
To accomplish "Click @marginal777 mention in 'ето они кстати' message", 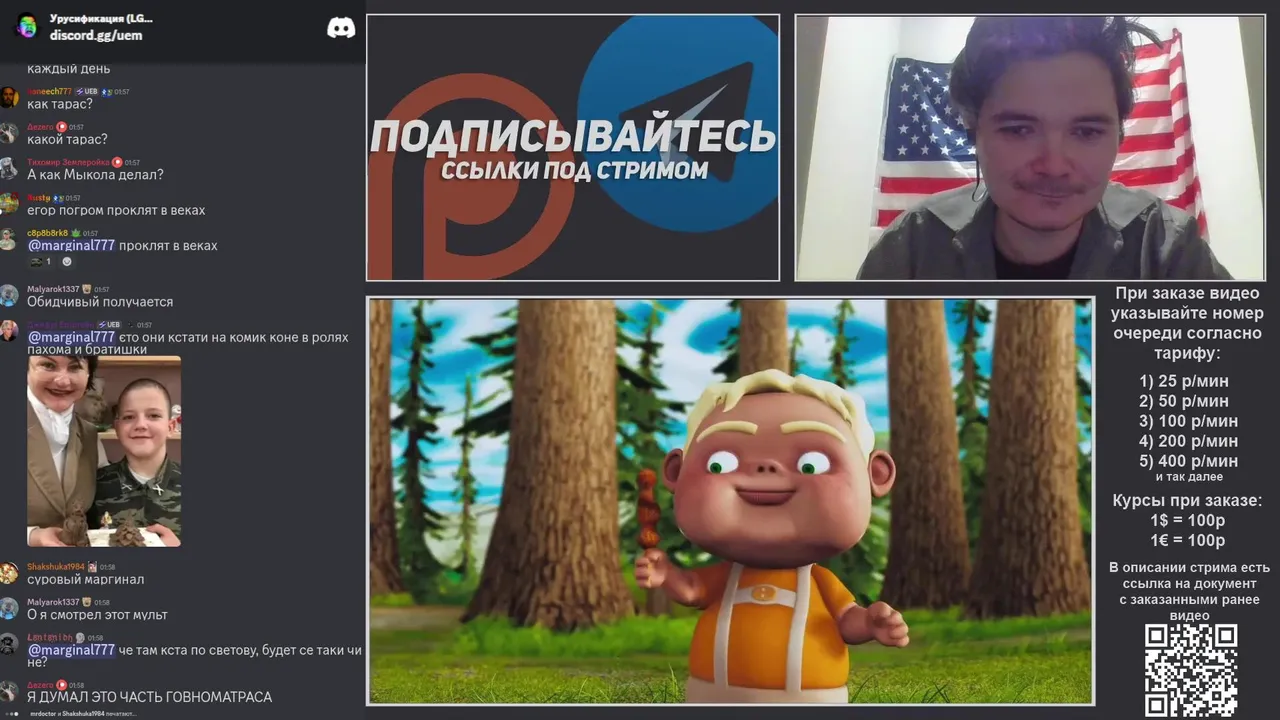I will coord(71,337).
